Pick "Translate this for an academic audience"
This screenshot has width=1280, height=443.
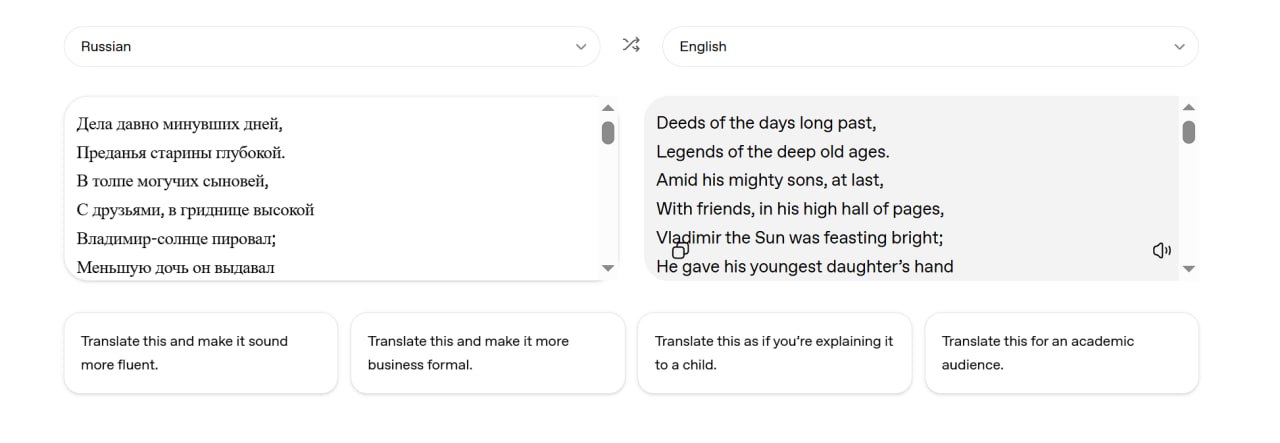(1061, 353)
